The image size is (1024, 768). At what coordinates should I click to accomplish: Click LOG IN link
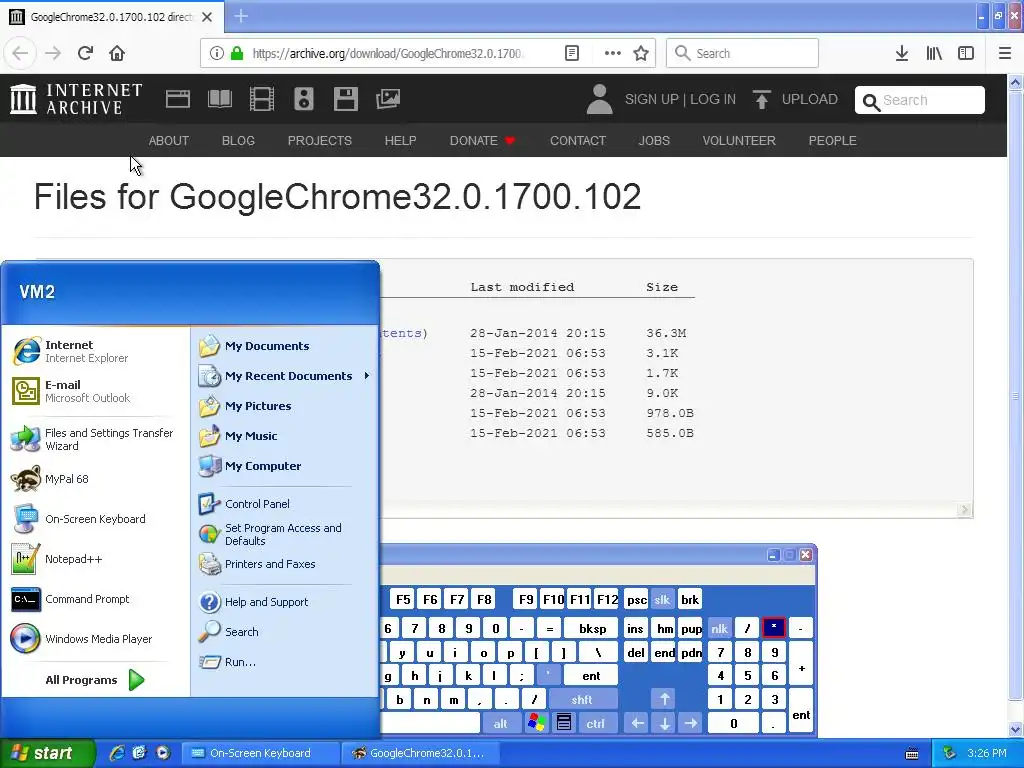[712, 99]
